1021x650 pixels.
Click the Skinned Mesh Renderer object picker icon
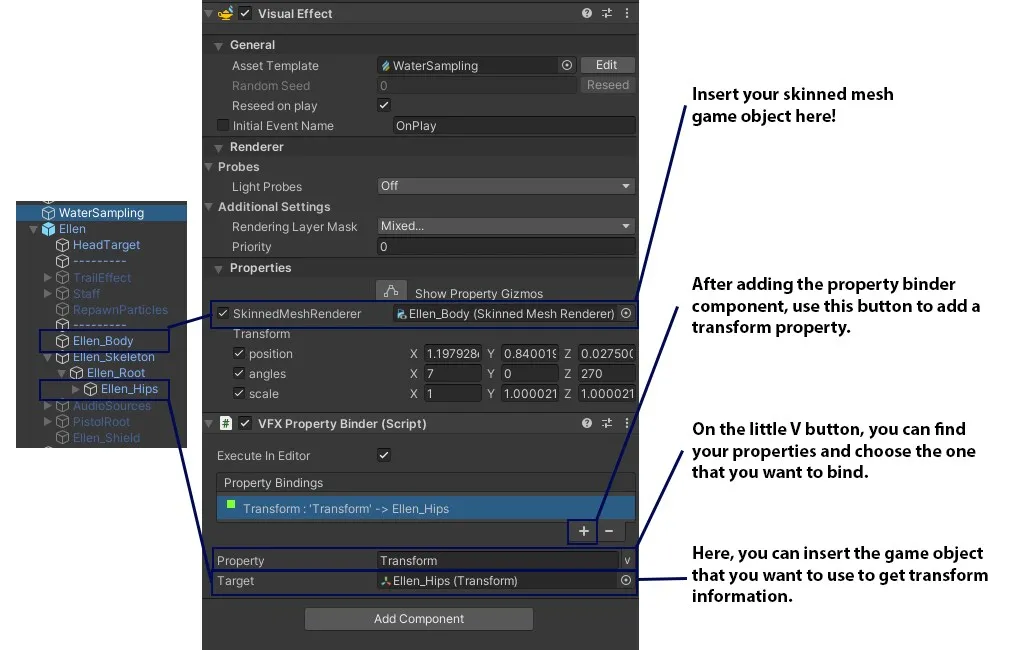point(626,313)
